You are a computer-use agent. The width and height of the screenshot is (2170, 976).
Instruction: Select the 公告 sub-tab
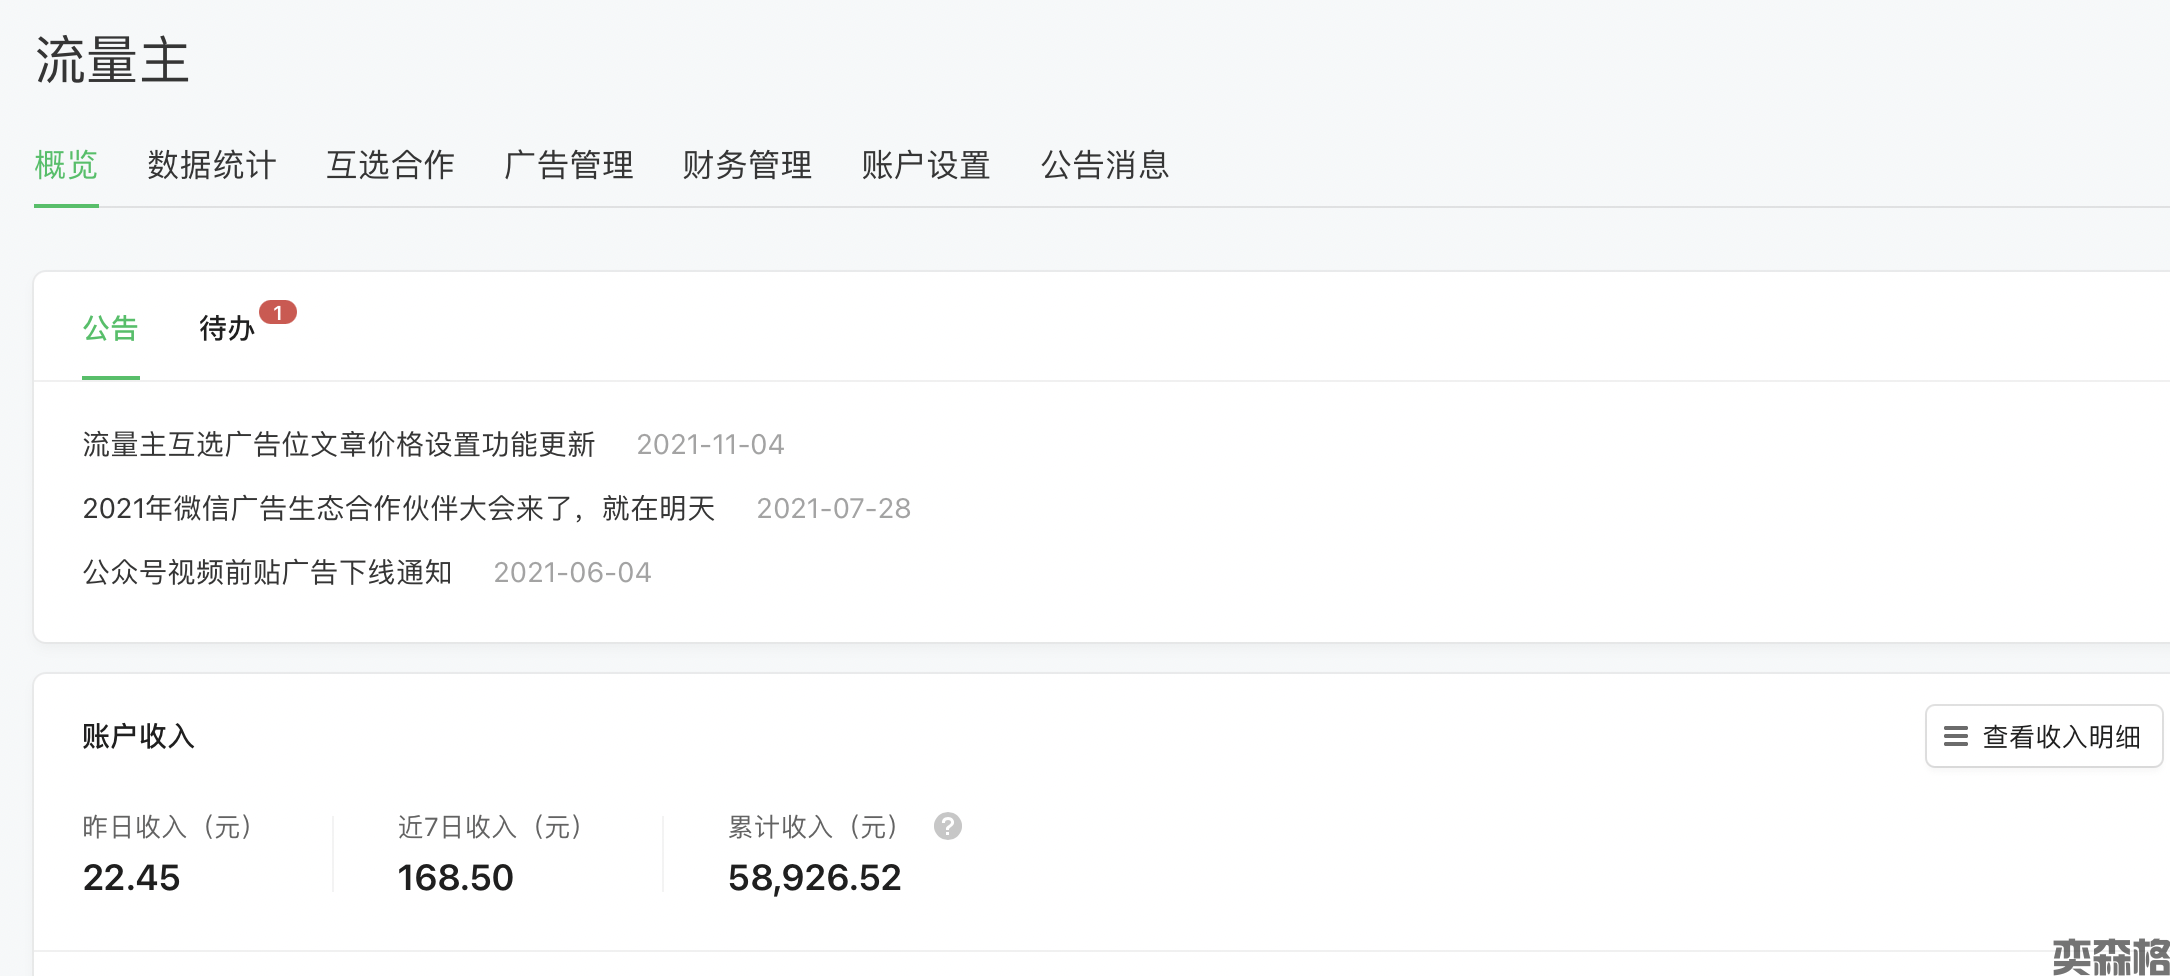click(x=110, y=328)
